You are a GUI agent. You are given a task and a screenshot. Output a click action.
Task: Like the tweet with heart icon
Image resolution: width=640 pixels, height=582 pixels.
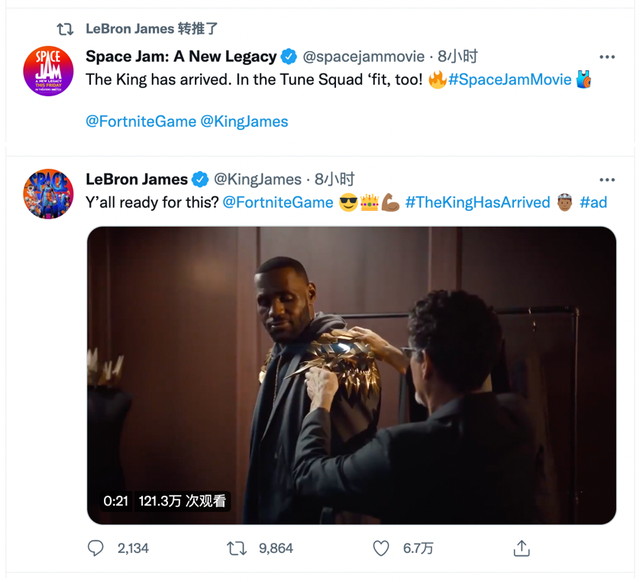tap(380, 548)
